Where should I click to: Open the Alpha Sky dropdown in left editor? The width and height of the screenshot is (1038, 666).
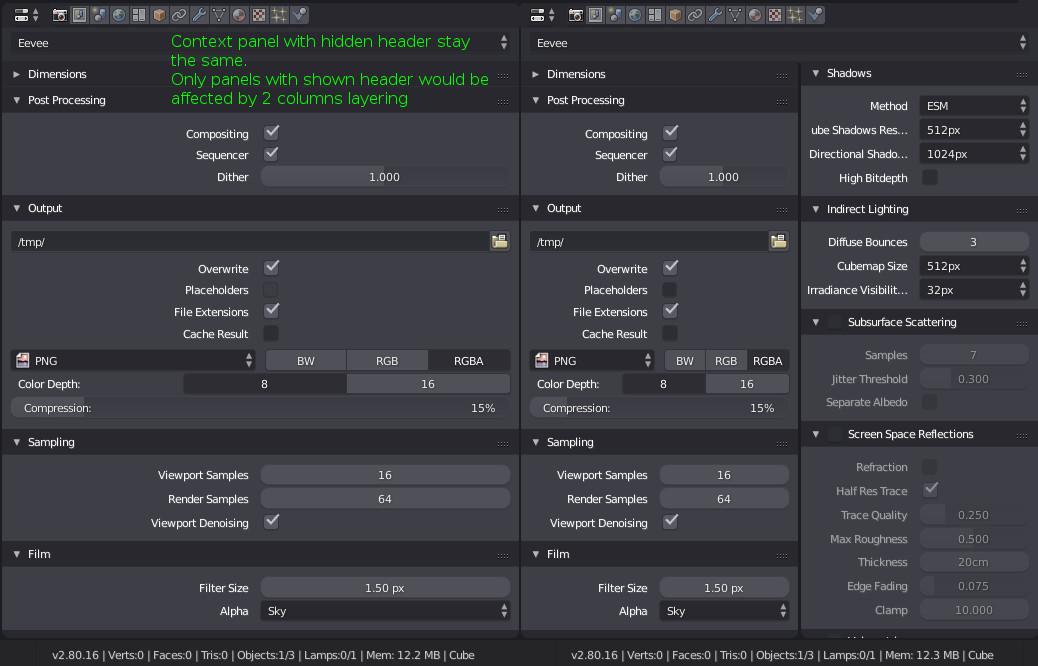tap(385, 610)
